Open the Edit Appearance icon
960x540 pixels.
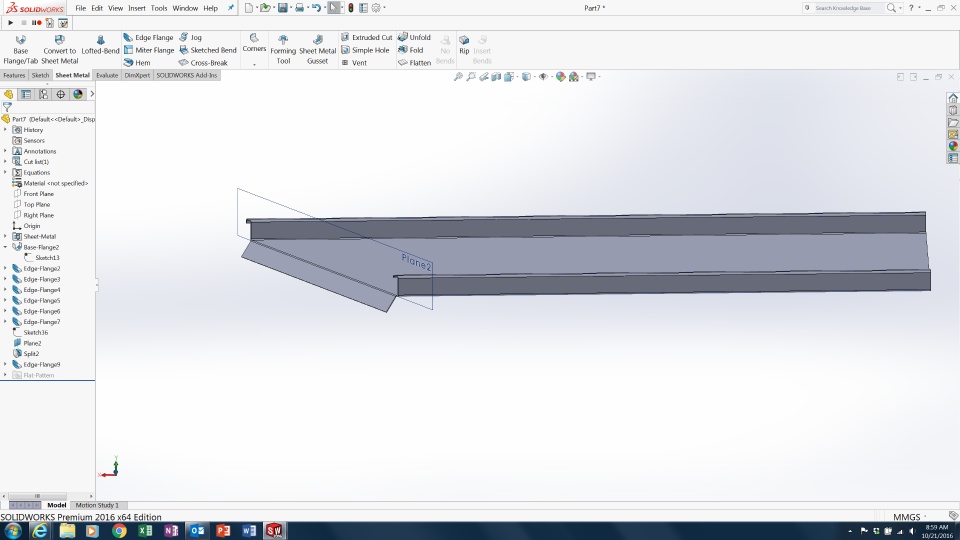(560, 77)
